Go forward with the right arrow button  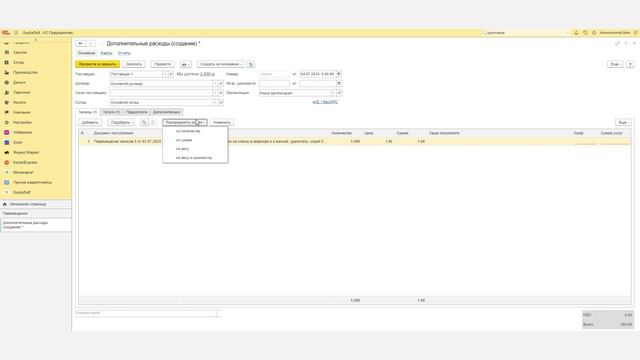point(91,43)
